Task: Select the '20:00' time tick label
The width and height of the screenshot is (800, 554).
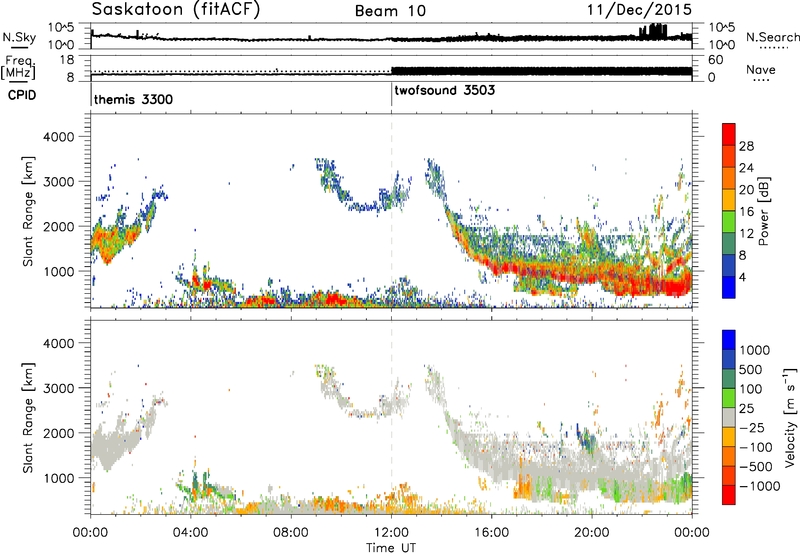Action: (591, 533)
